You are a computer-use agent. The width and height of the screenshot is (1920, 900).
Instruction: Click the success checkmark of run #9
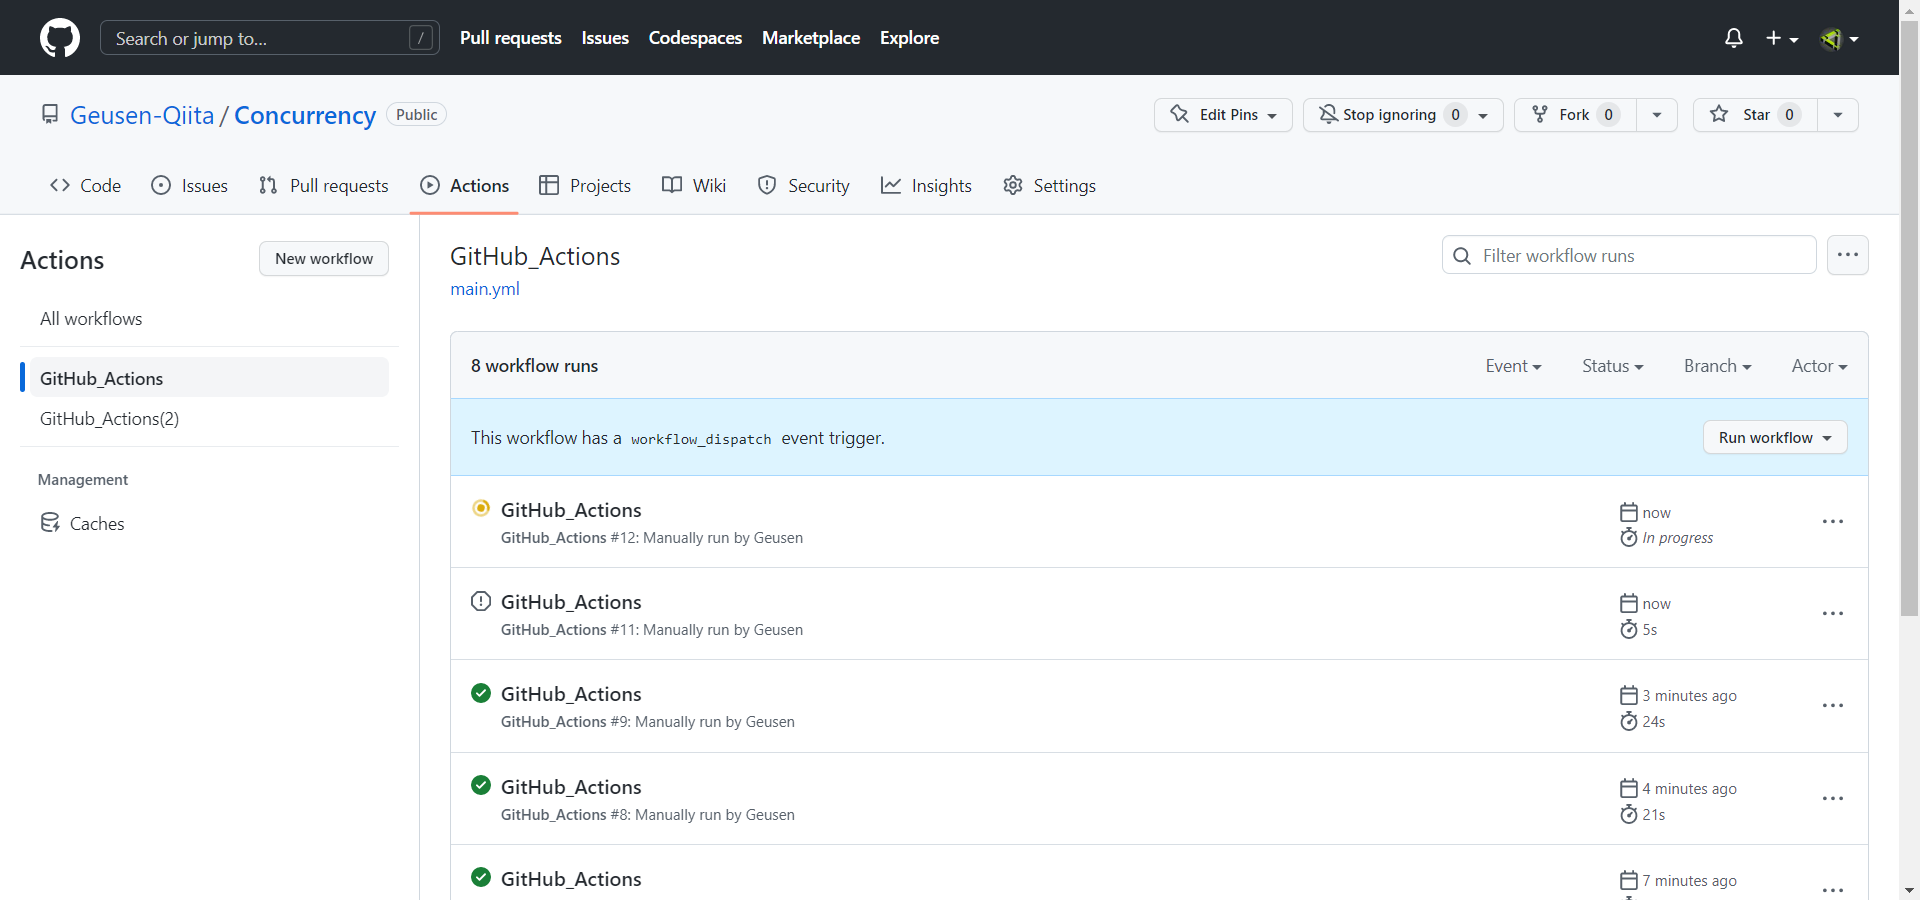click(x=481, y=693)
